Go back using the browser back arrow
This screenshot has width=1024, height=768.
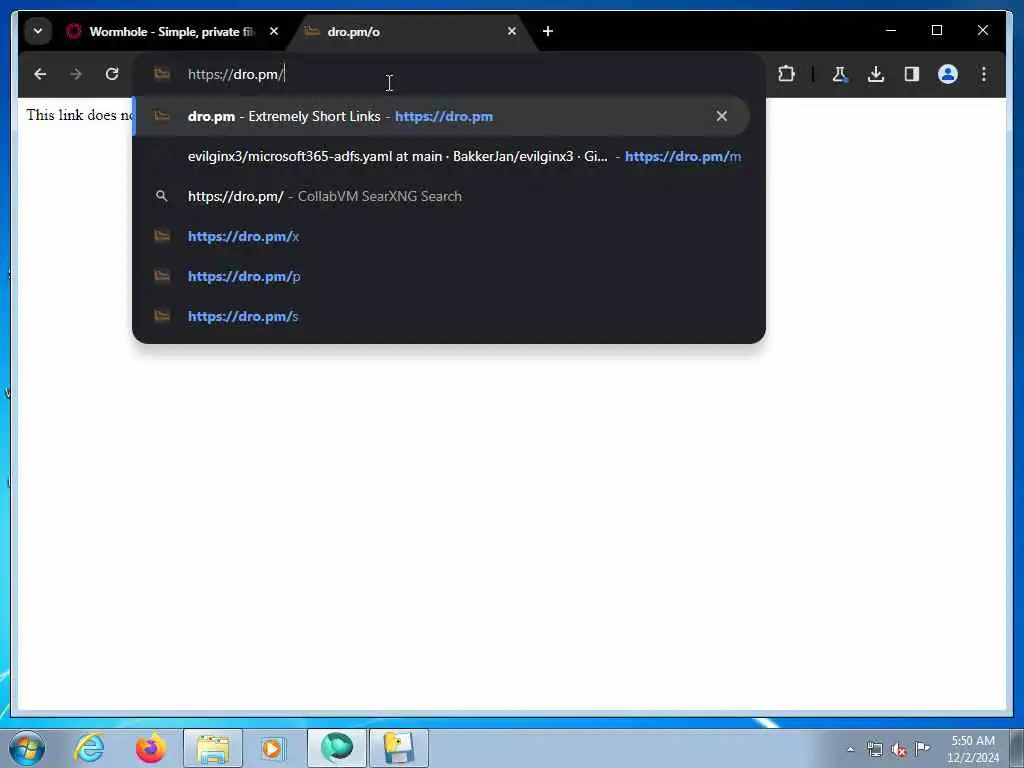click(x=40, y=74)
